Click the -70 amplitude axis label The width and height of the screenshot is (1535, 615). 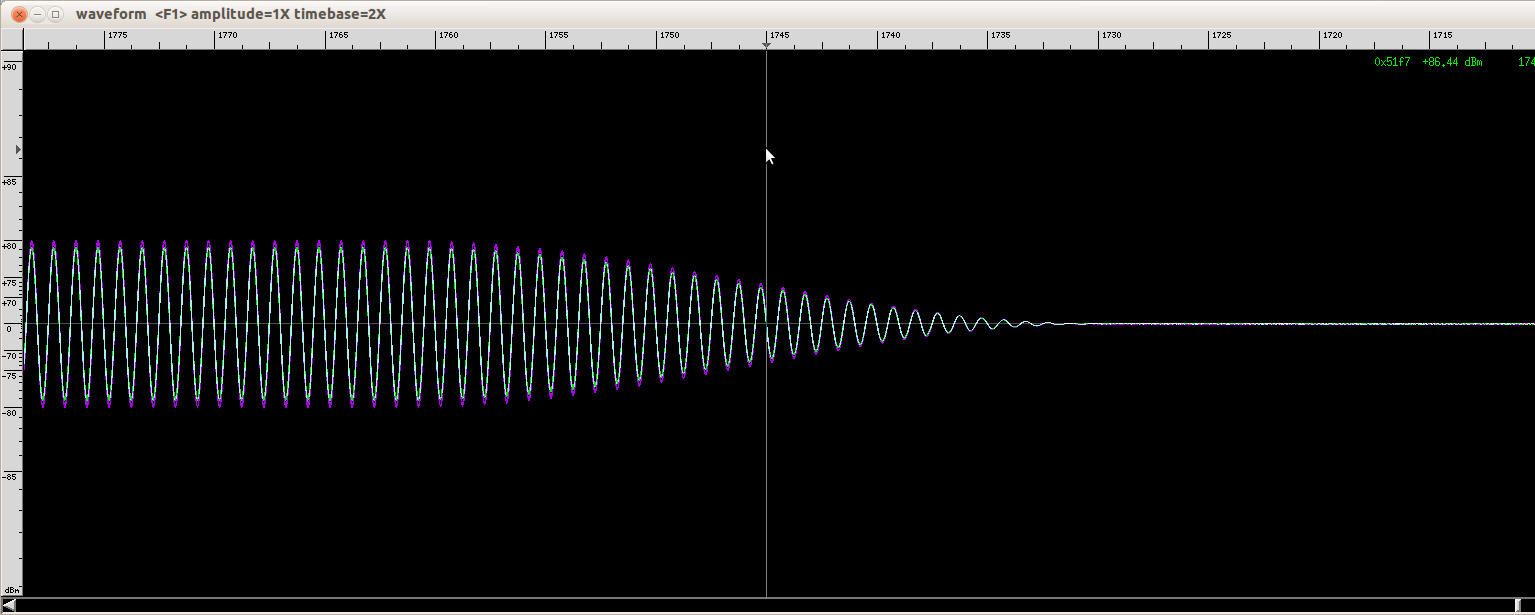[x=10, y=355]
